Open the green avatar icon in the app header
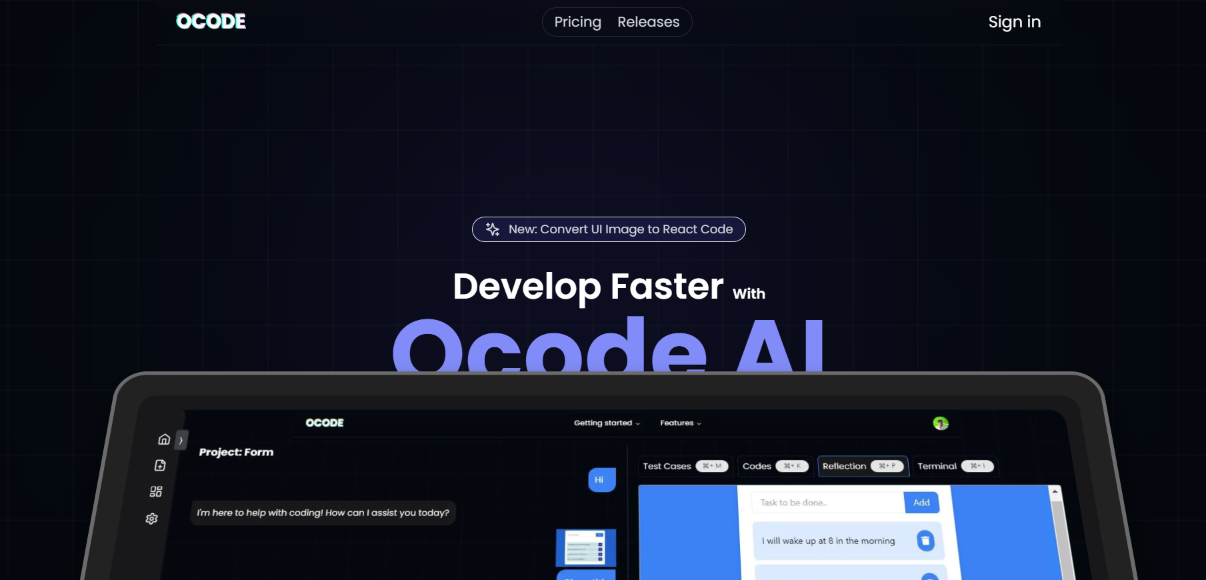1206x580 pixels. 940,423
